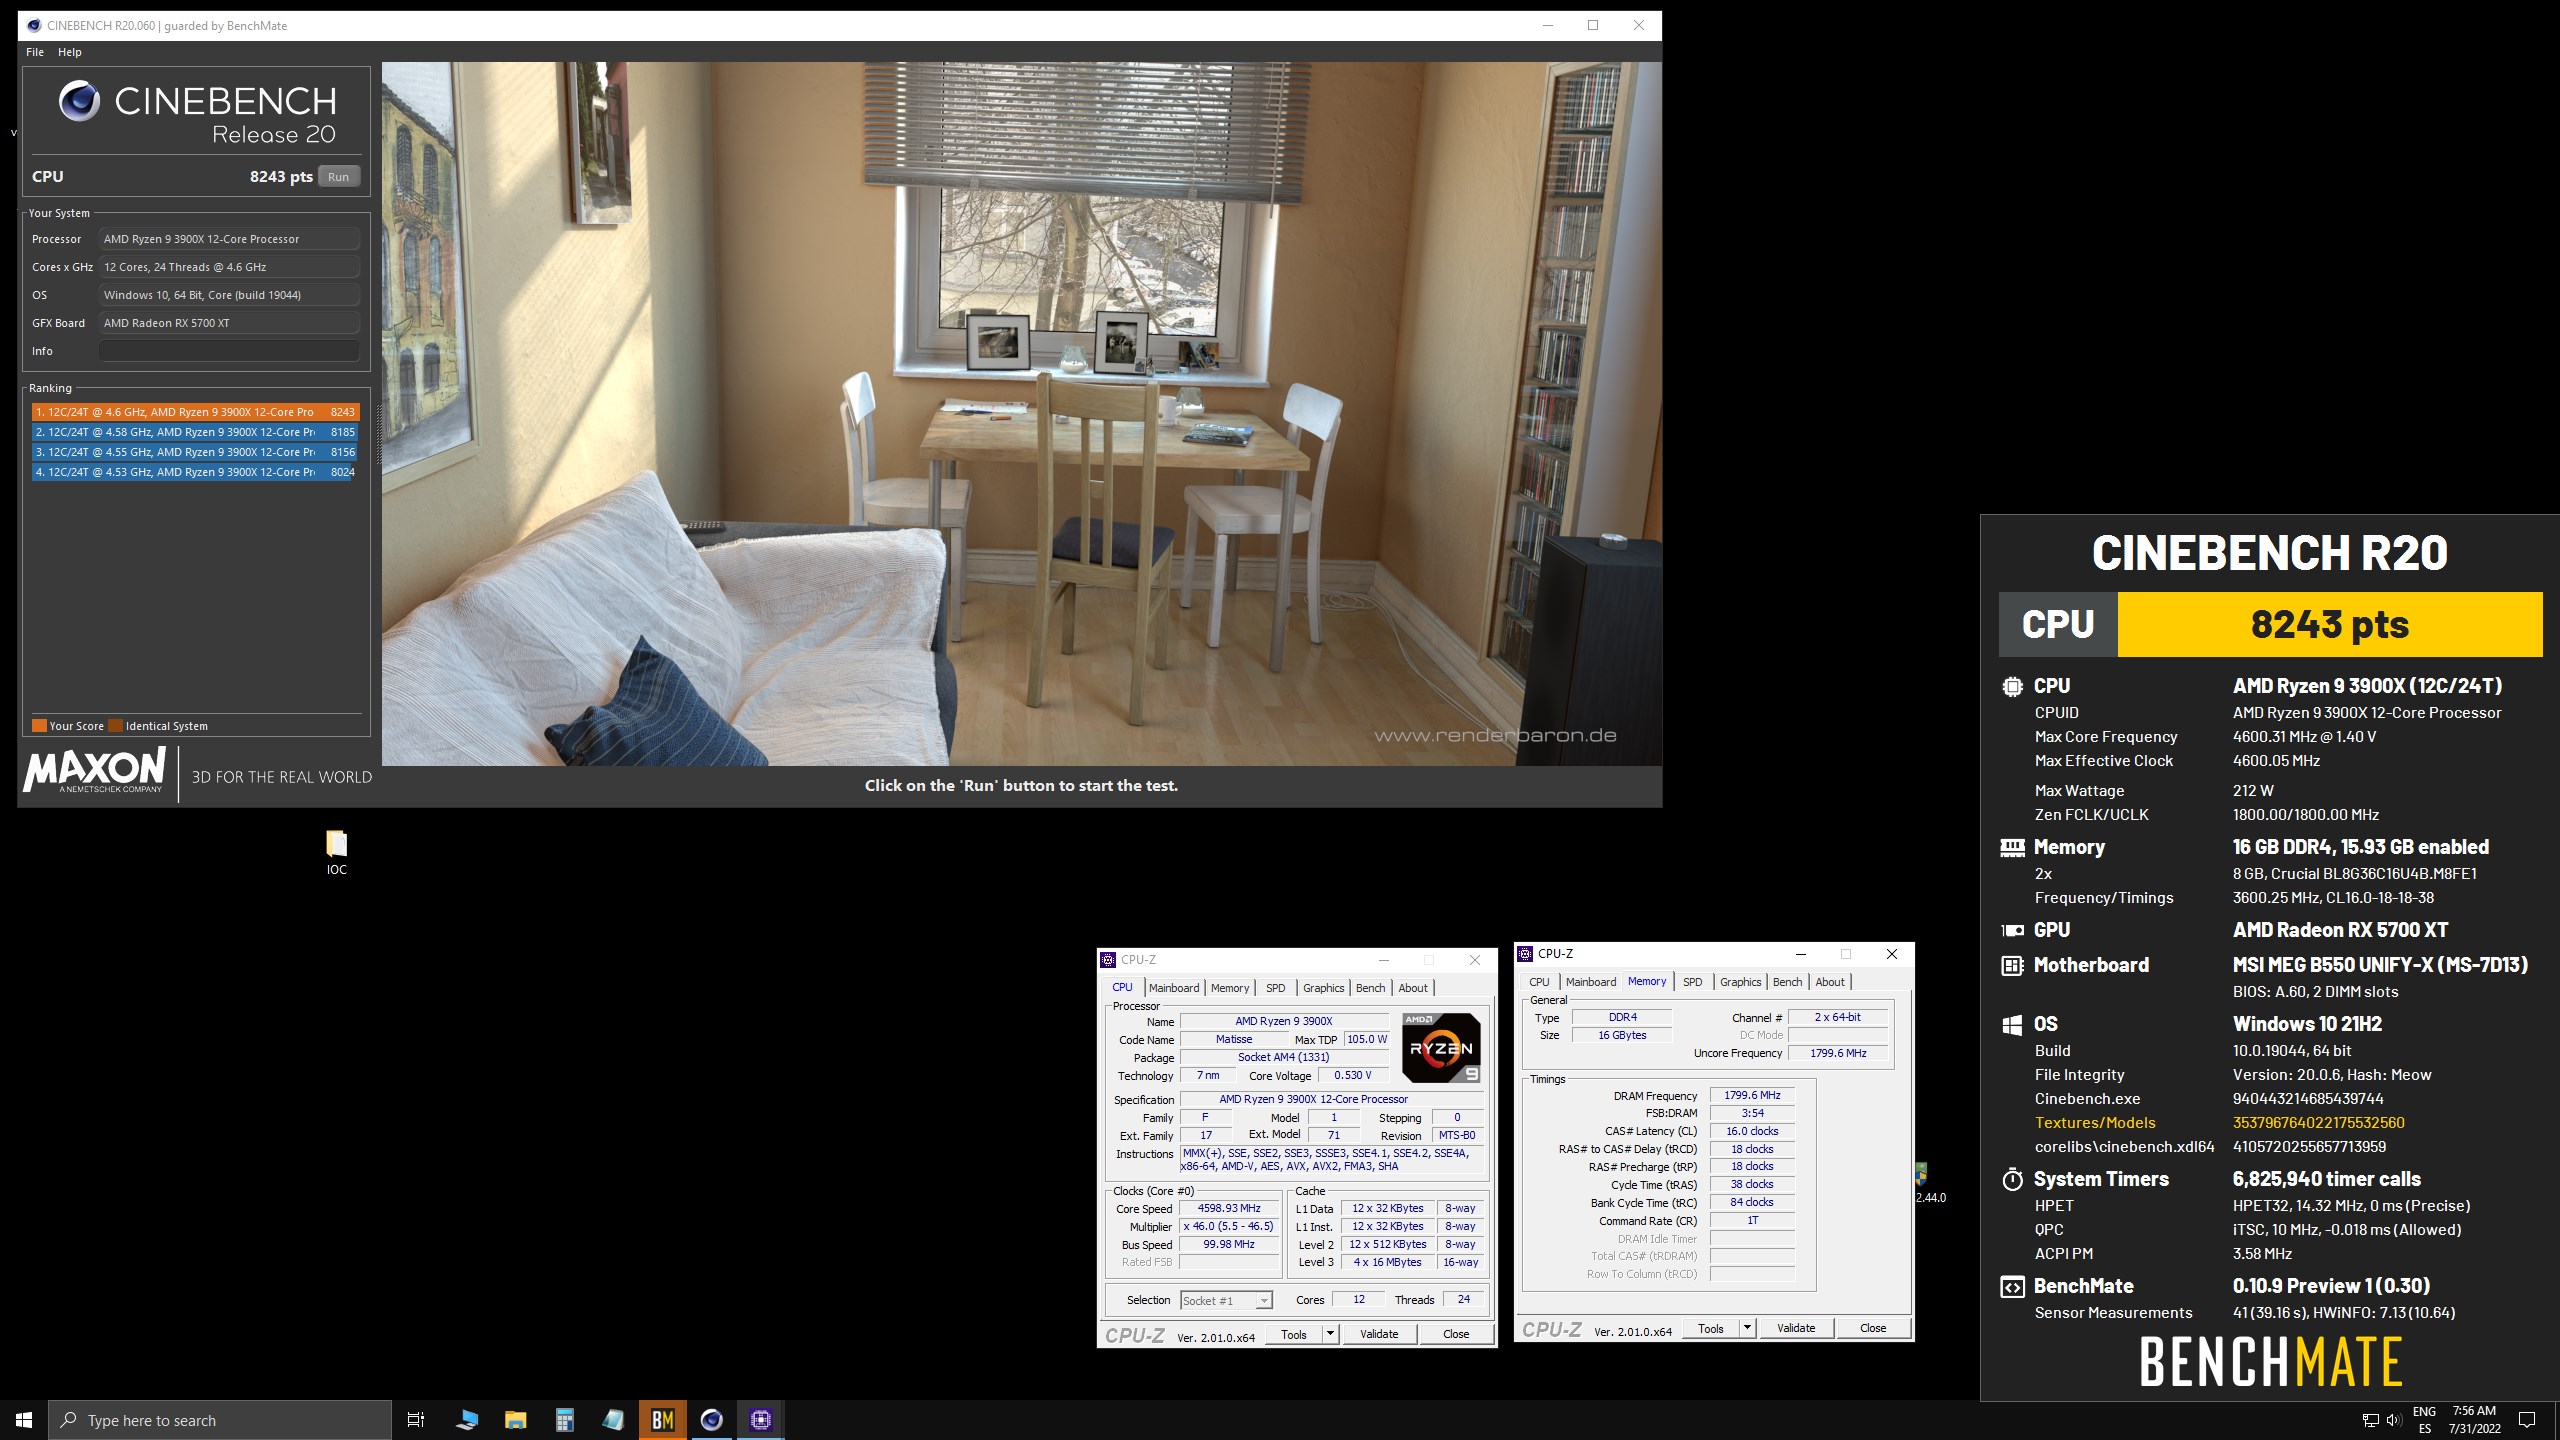Launch Calculator from the taskbar
The height and width of the screenshot is (1440, 2560).
(564, 1420)
